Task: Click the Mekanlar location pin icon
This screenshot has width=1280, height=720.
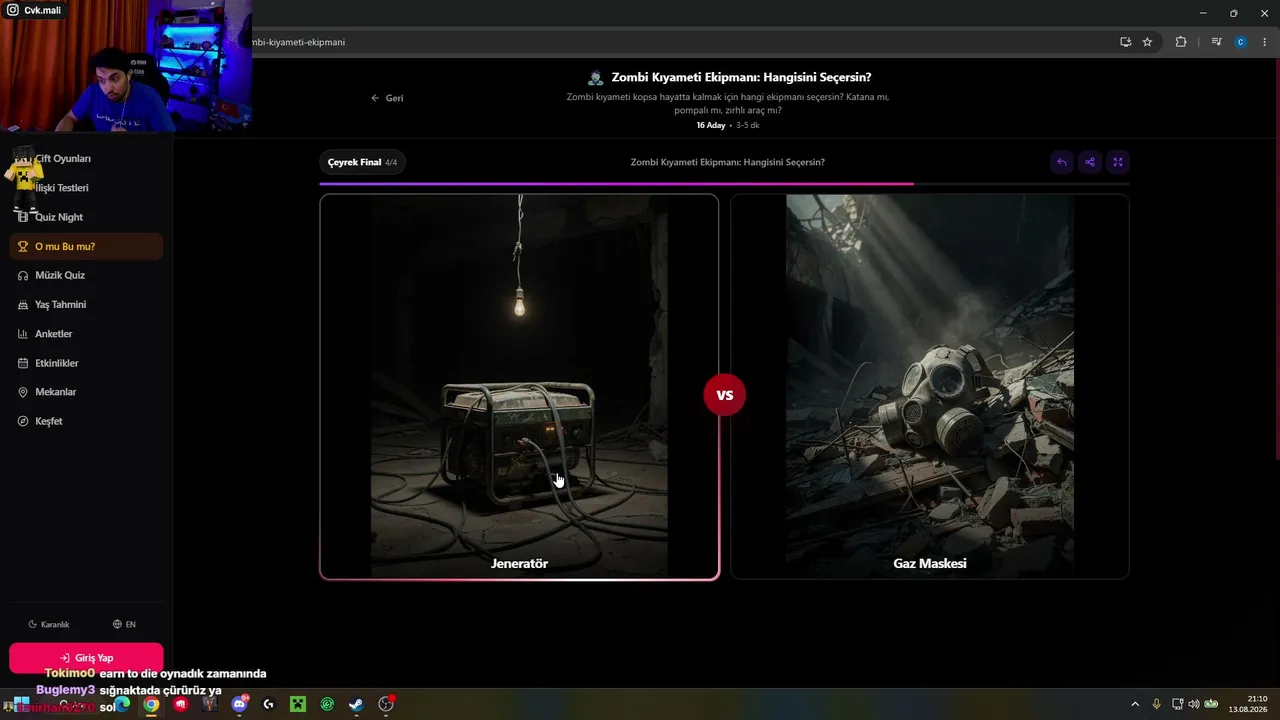Action: point(24,392)
